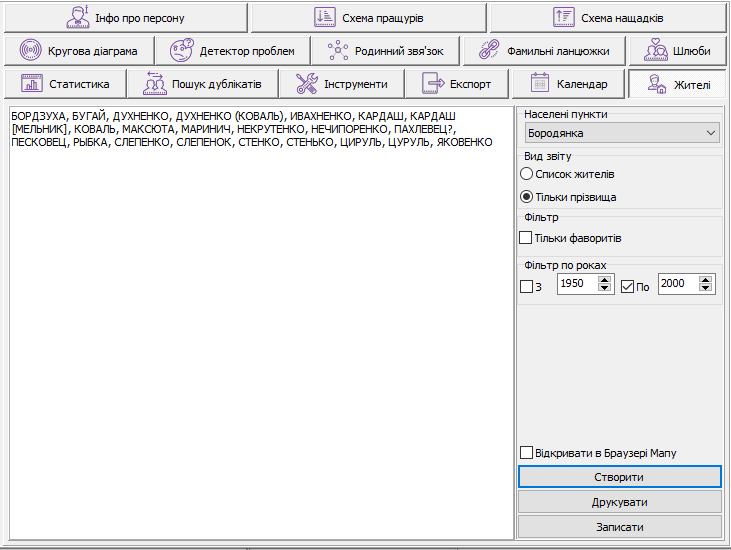Viewport: 731px width, 550px height.
Task: Switch to the Статистика tab
Action: [x=67, y=83]
